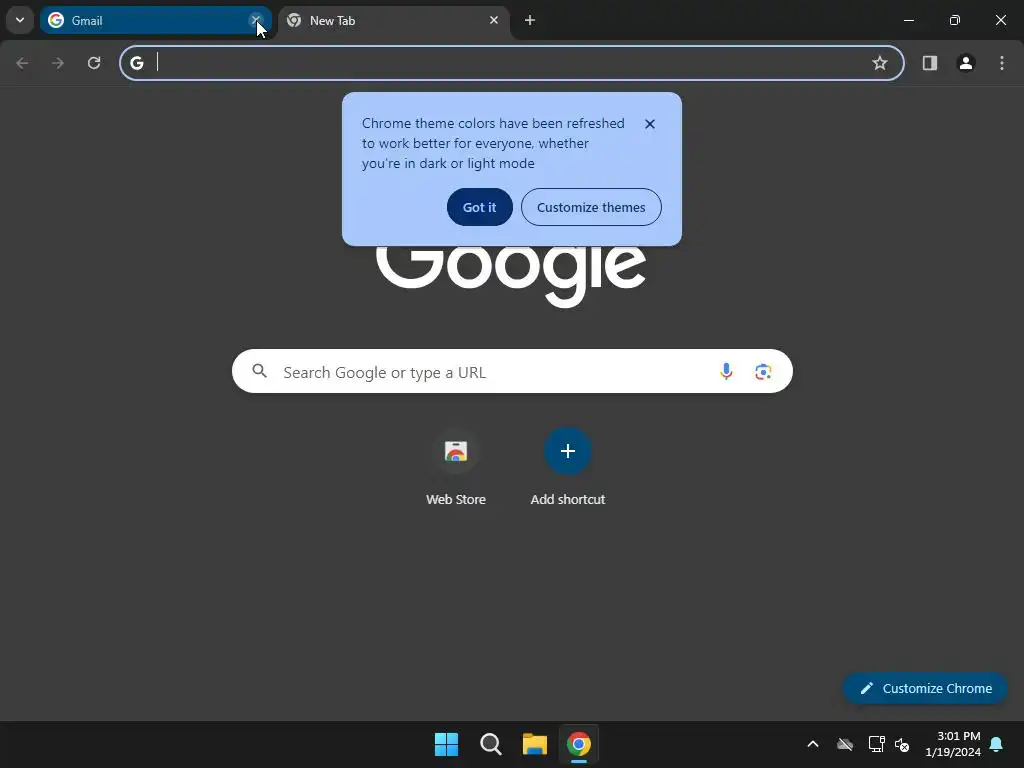Close the New Tab tab
This screenshot has height=768, width=1024.
click(494, 20)
